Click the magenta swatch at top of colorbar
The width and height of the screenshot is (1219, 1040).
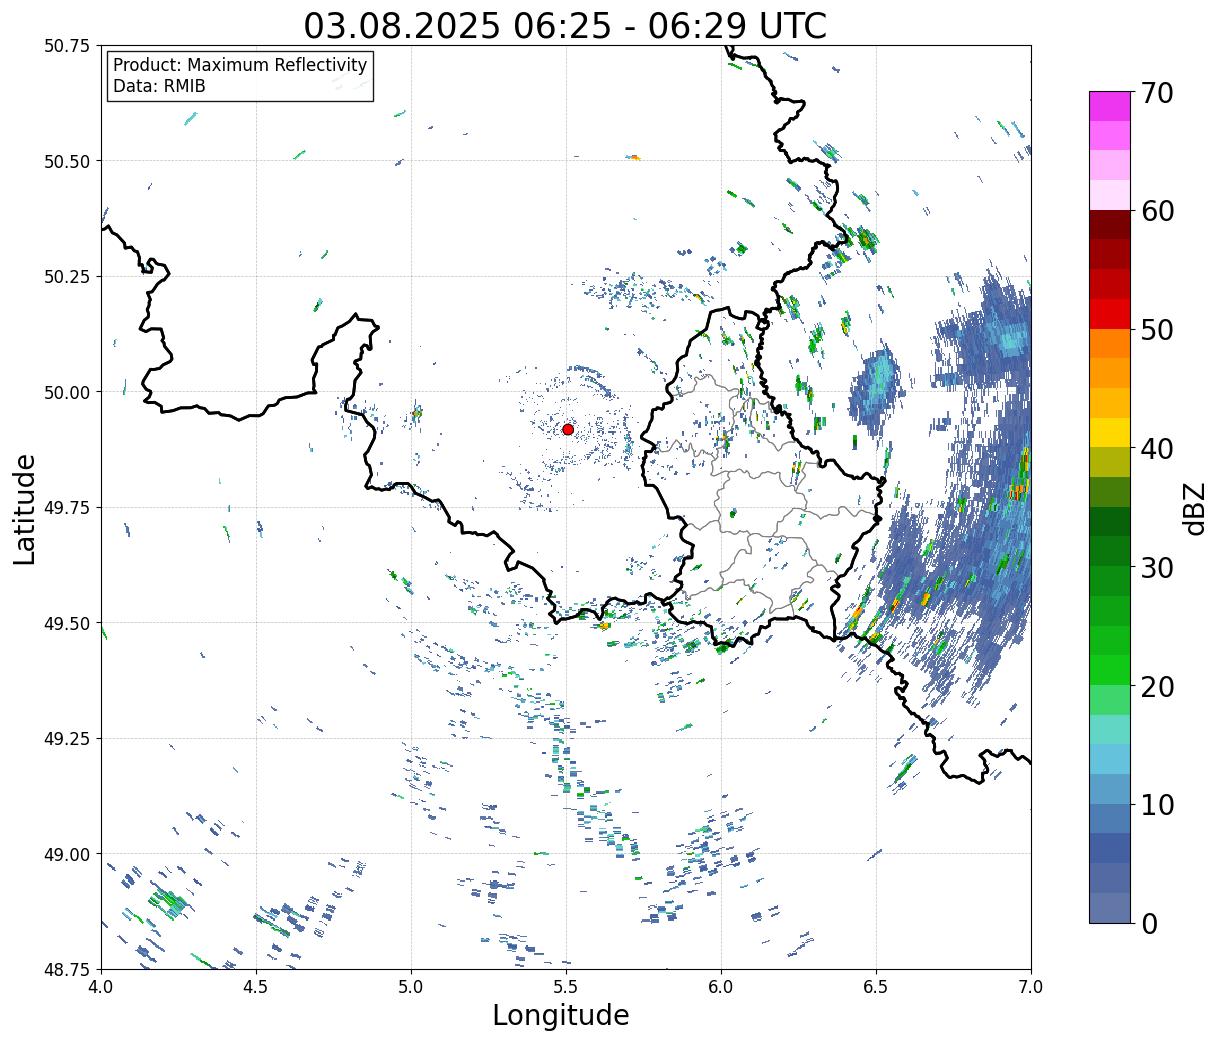(x=1110, y=106)
